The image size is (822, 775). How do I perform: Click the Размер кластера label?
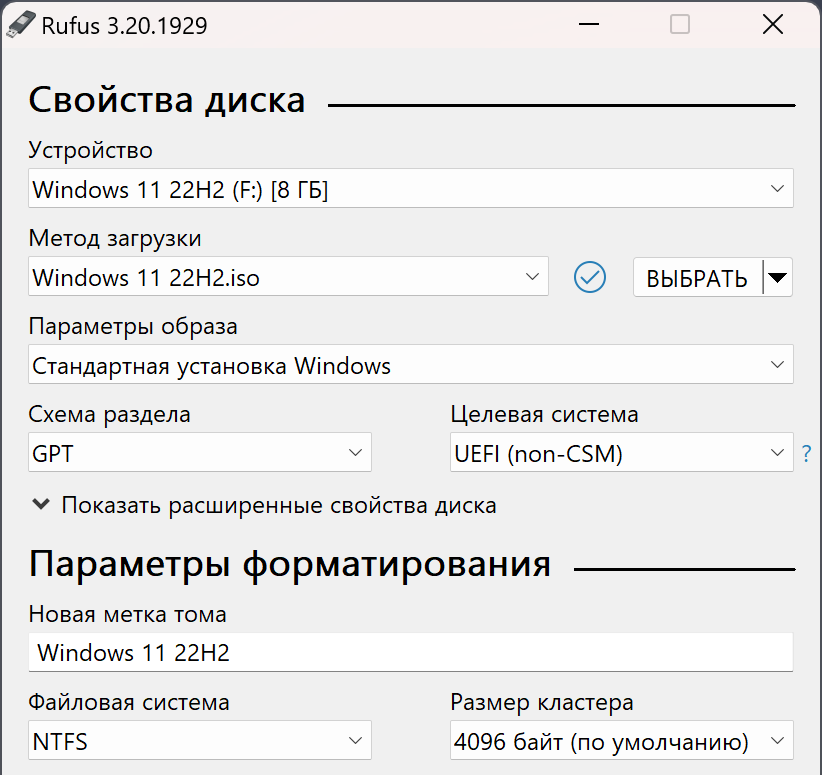pyautogui.click(x=542, y=703)
